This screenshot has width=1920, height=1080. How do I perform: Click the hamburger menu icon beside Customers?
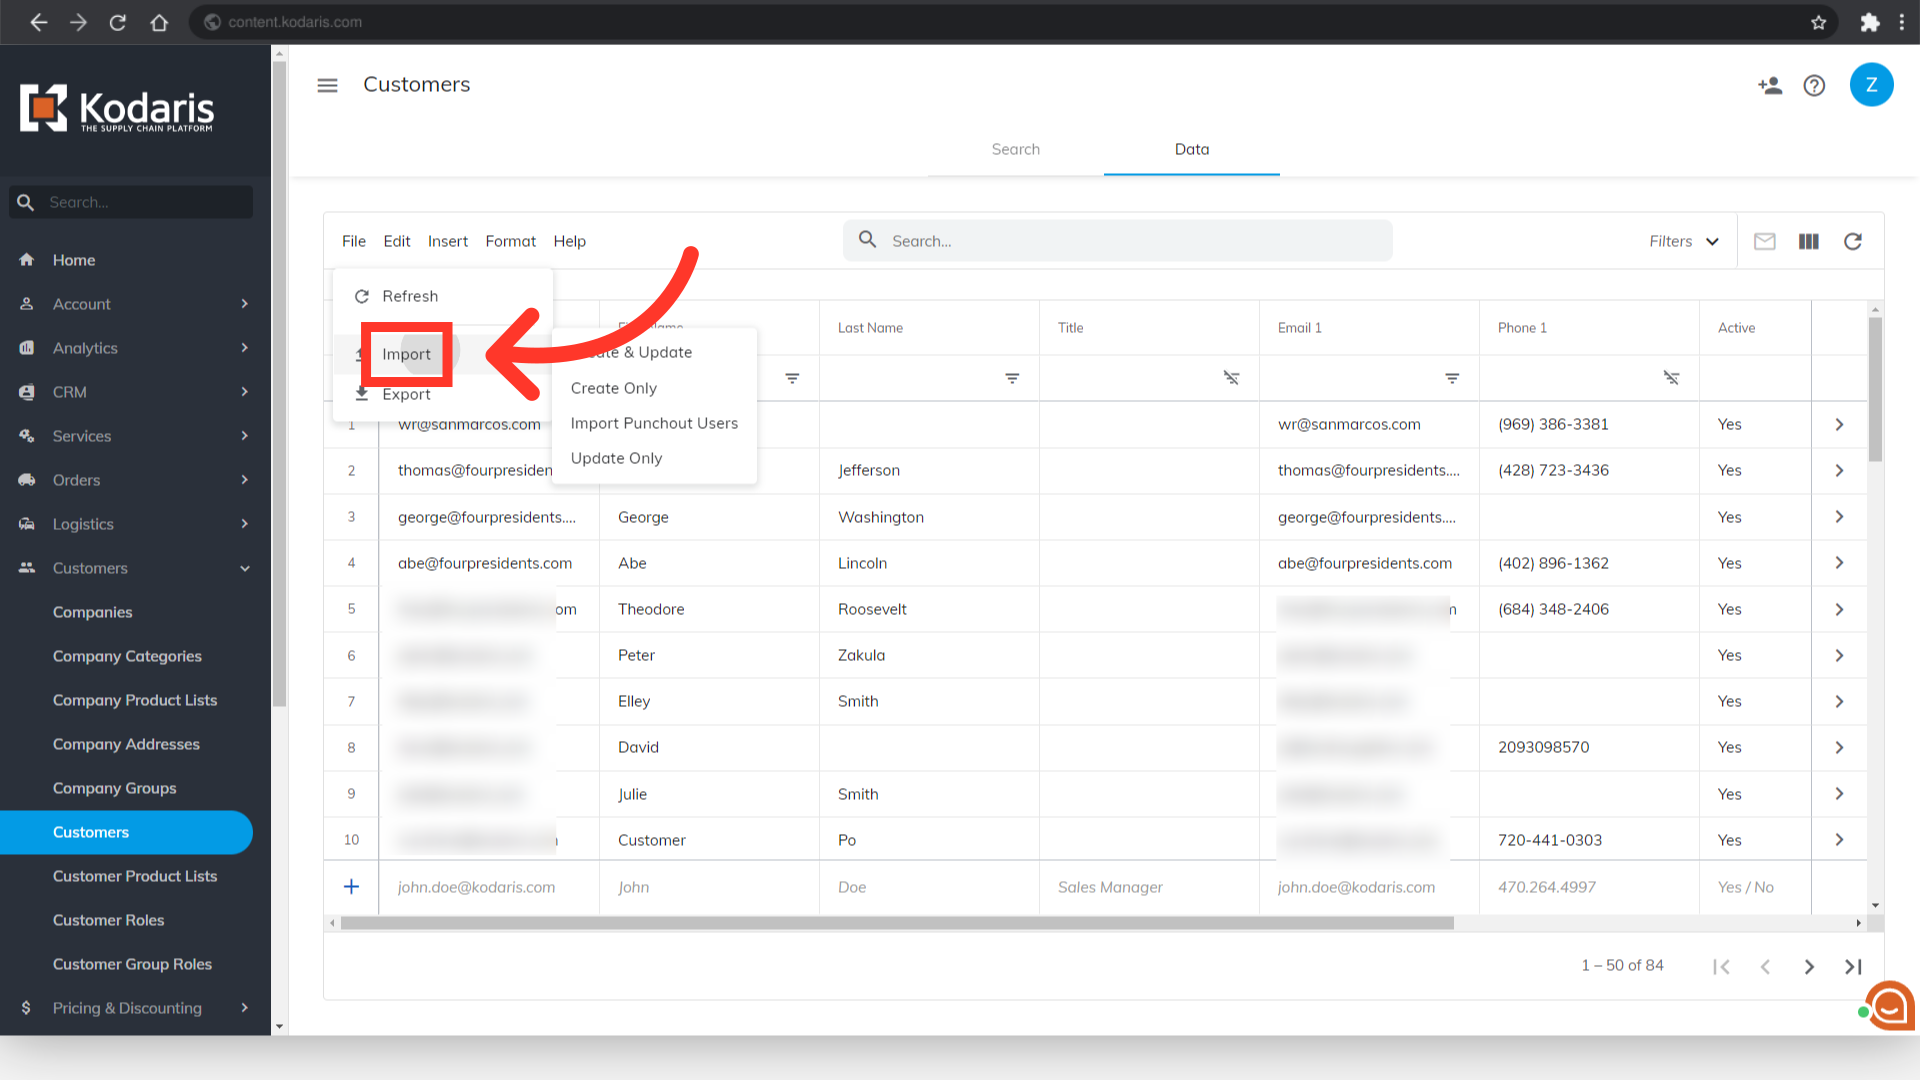(327, 85)
